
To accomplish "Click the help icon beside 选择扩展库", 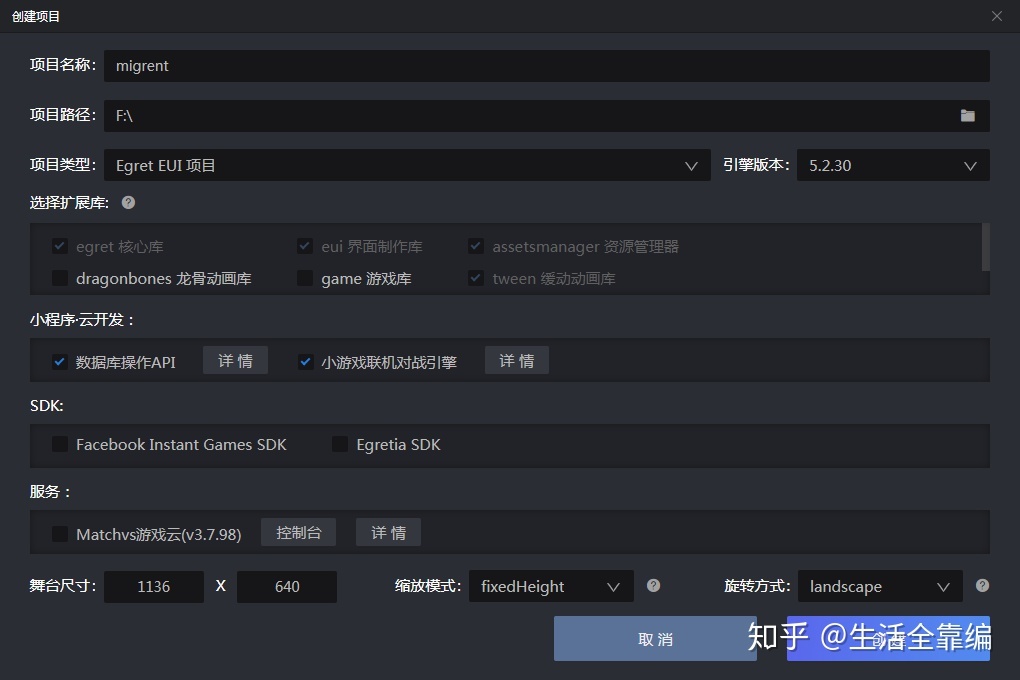I will point(127,203).
